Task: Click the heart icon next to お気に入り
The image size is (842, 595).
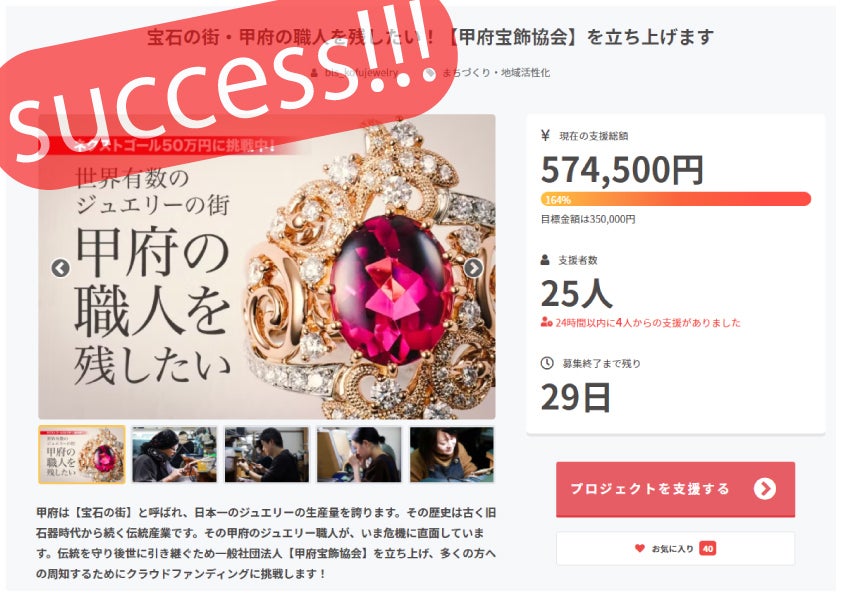Action: point(640,548)
